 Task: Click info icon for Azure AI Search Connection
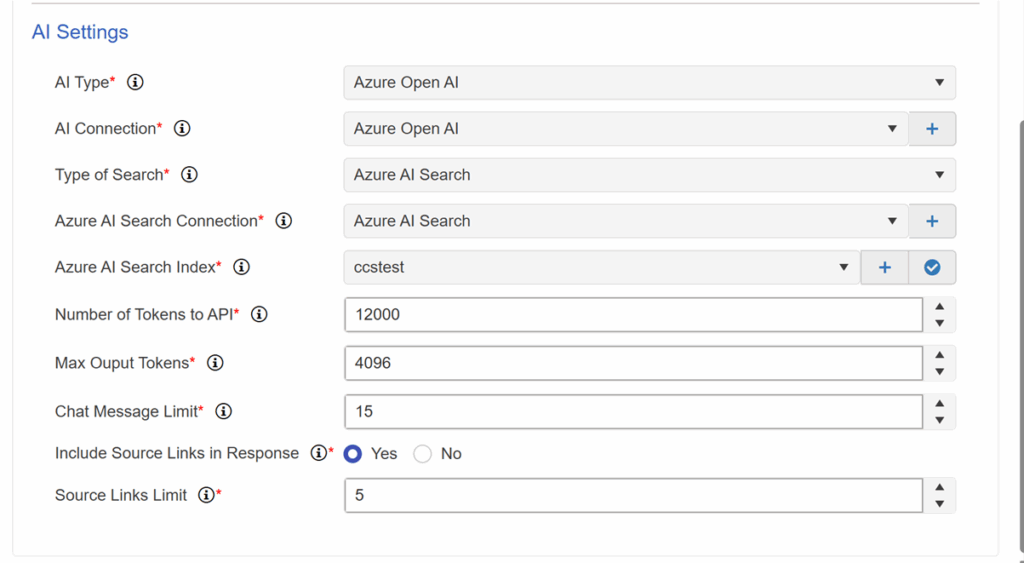point(283,221)
